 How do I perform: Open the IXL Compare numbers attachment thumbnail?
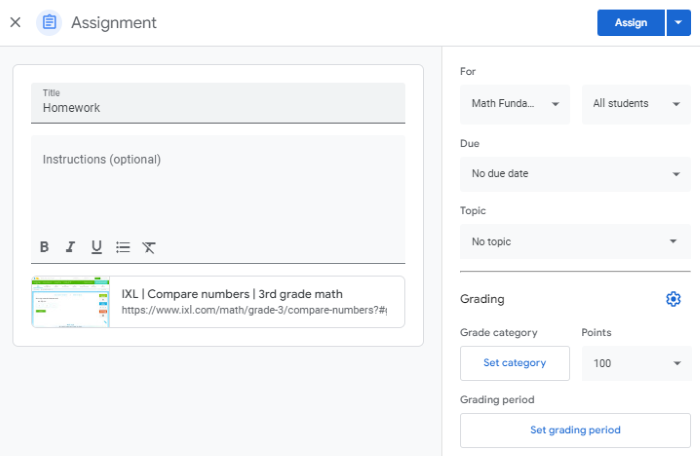click(70, 302)
